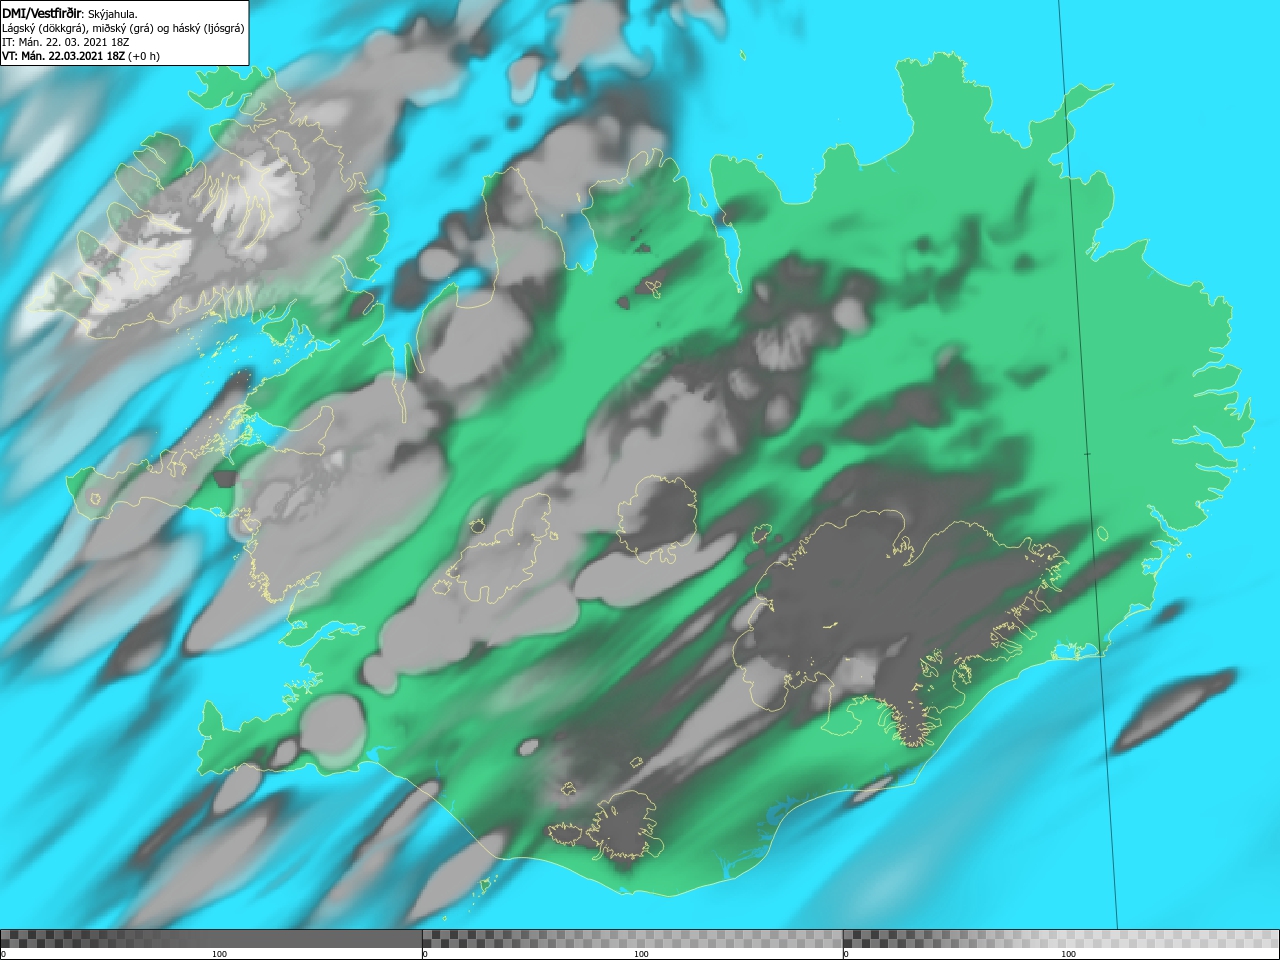Screen dimensions: 1280x960
Task: Click the medium gray mid-cloud color scale bar
Action: [x=632, y=938]
